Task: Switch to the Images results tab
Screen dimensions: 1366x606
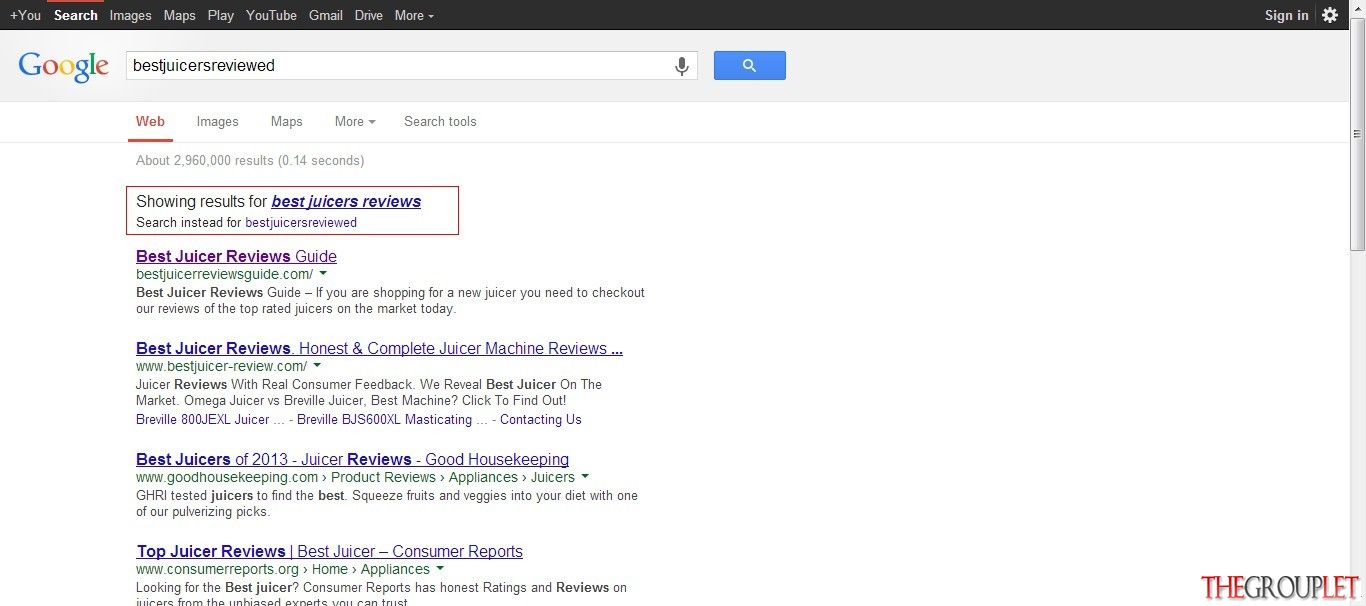Action: (x=217, y=122)
